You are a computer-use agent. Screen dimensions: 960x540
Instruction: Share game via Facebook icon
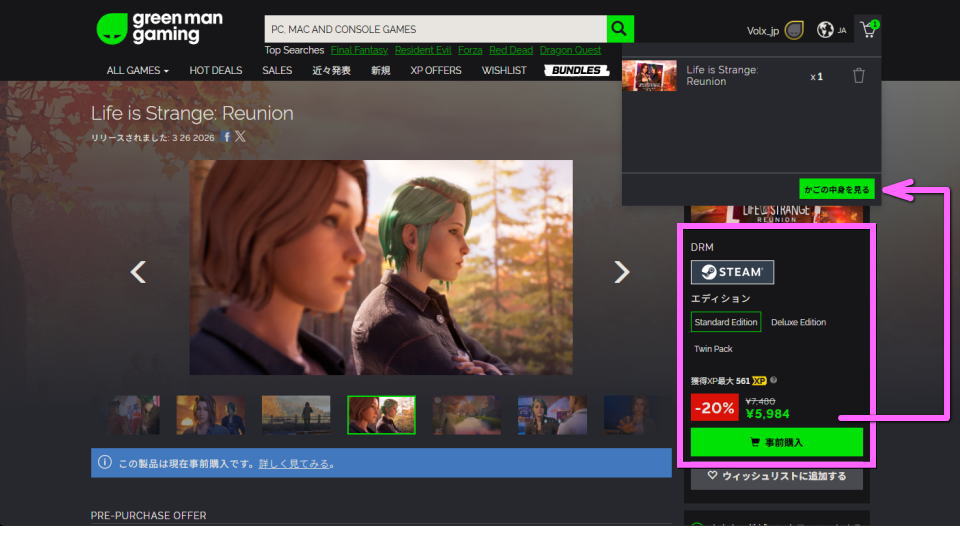(226, 137)
